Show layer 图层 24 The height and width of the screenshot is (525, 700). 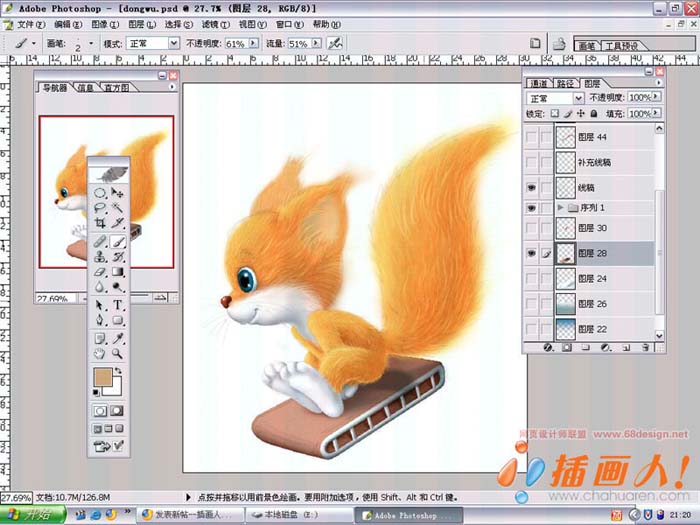531,279
